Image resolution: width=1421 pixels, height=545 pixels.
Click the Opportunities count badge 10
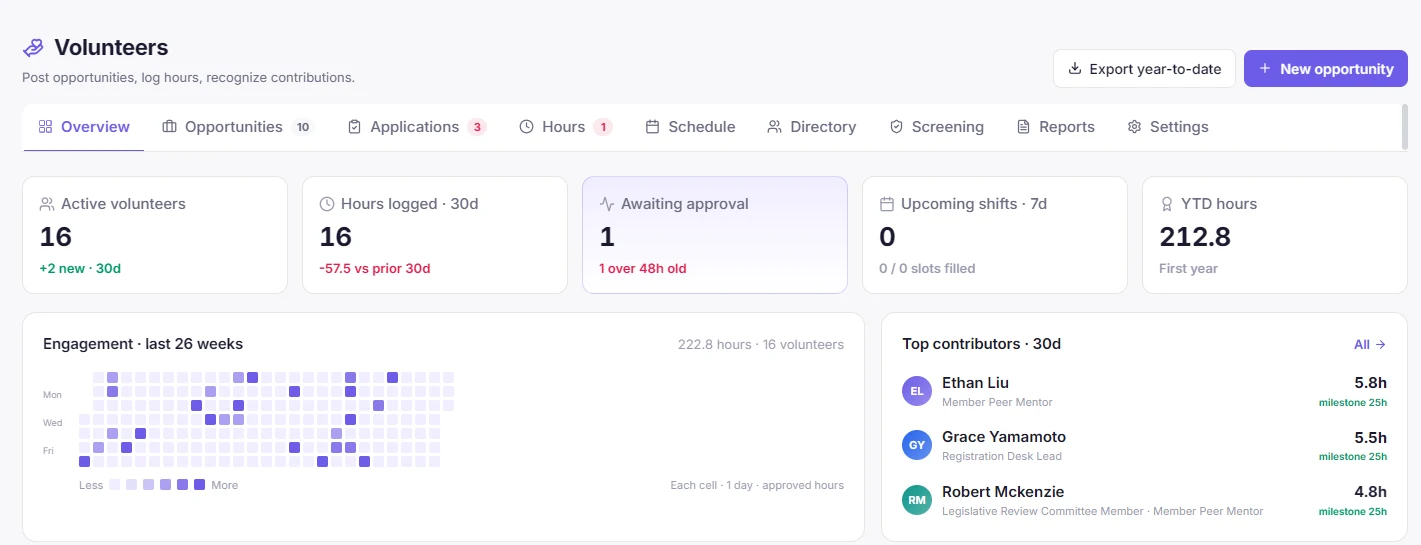[303, 127]
